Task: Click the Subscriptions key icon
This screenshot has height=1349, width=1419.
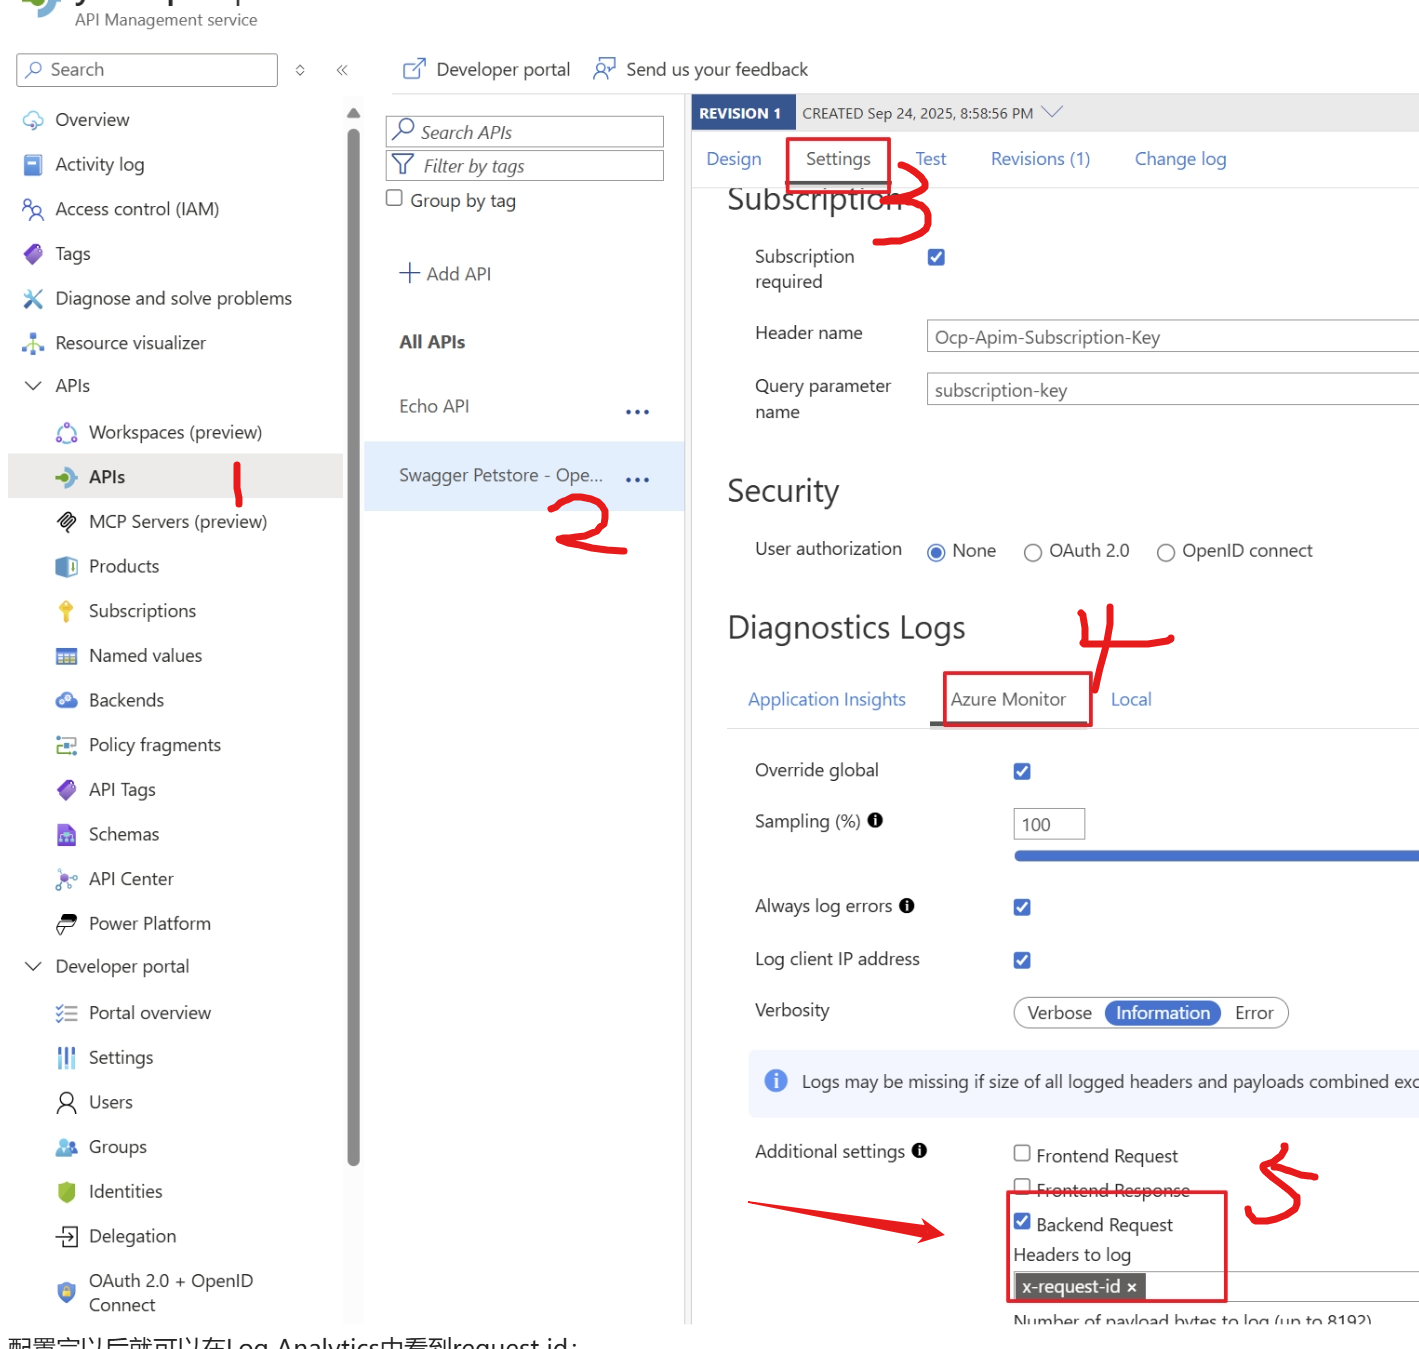Action: 67,611
